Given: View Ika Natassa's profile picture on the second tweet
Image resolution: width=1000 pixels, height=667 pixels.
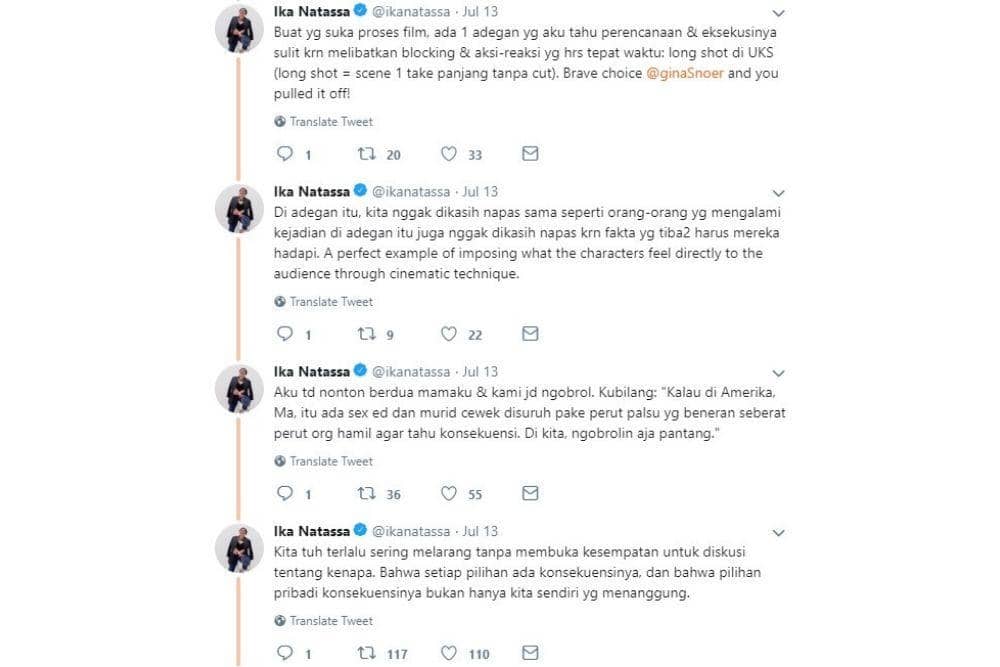Looking at the screenshot, I should tap(239, 210).
